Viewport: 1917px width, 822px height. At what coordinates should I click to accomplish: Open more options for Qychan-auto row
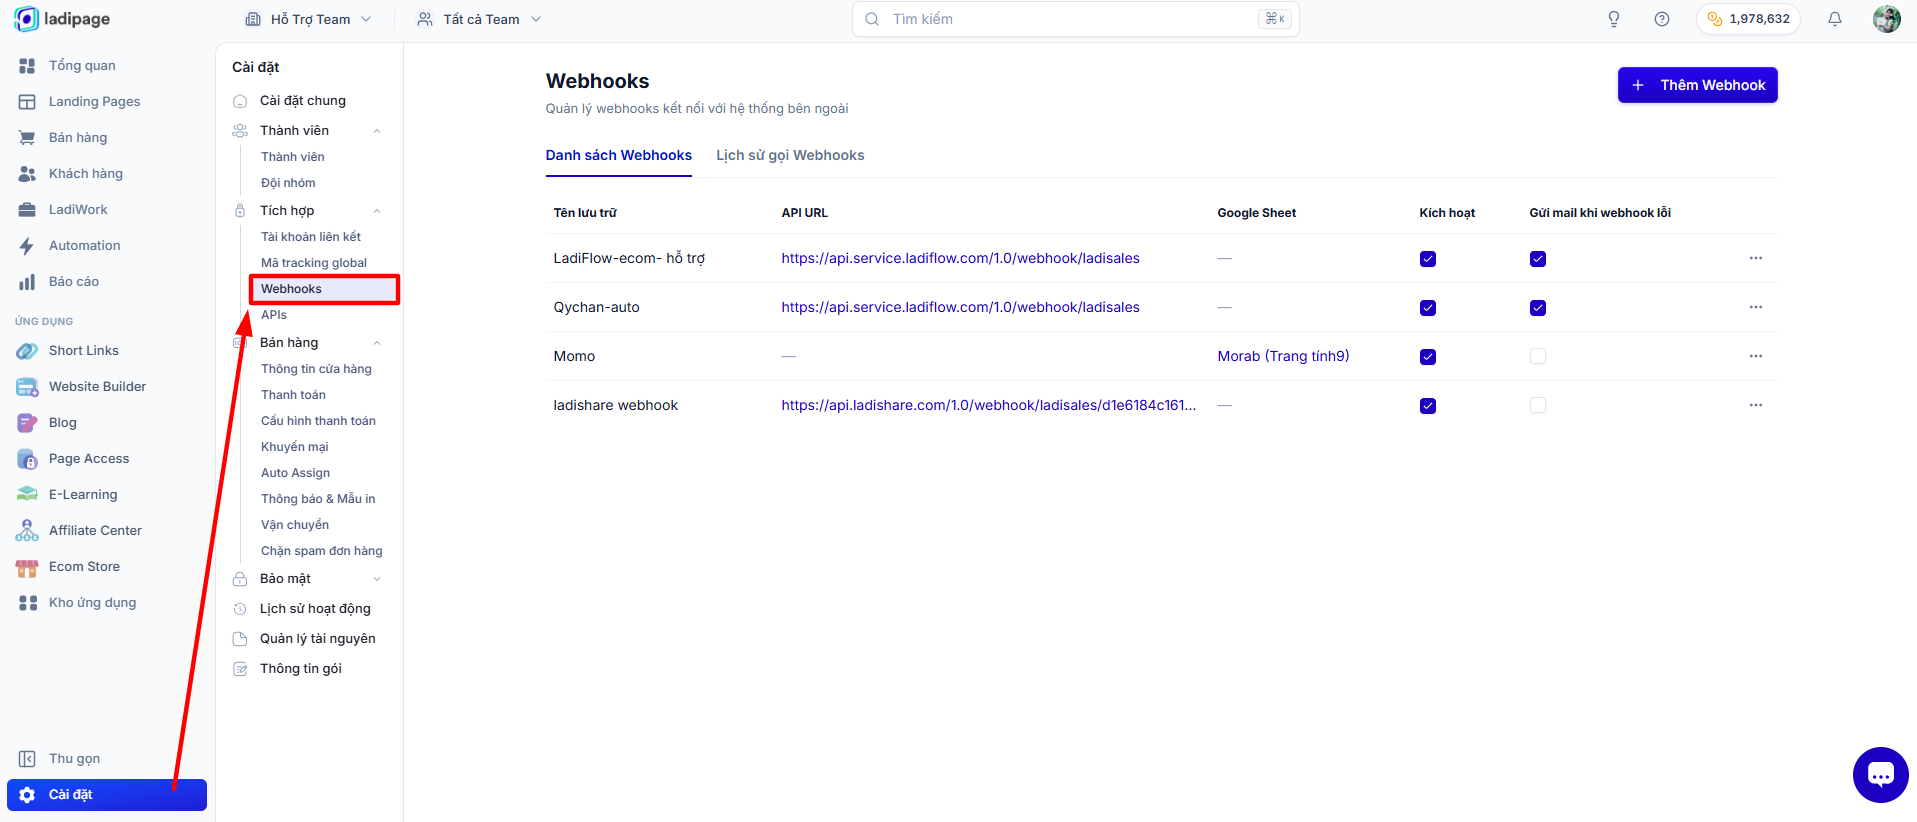(1756, 307)
